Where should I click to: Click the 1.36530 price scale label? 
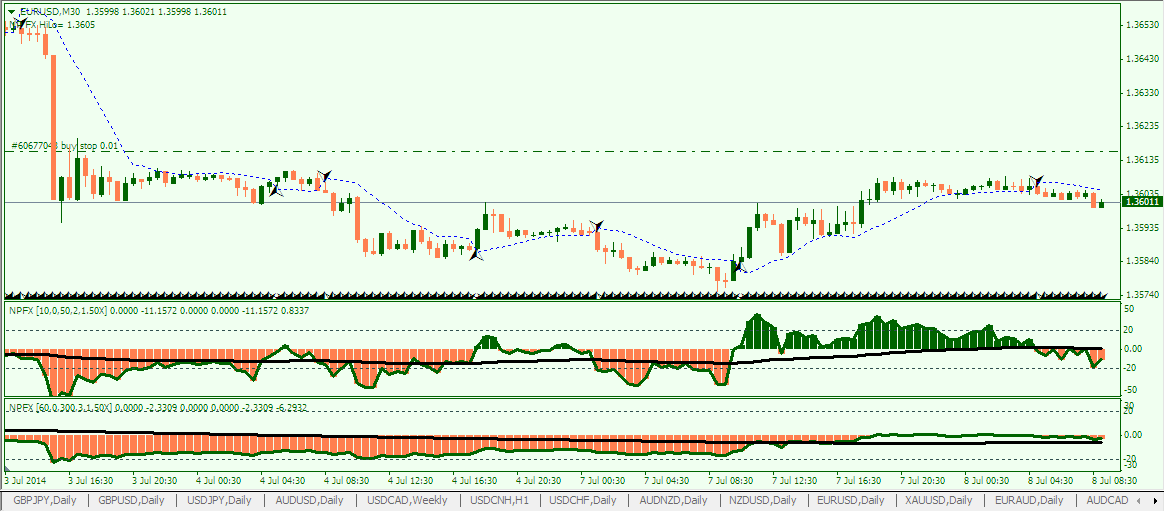[x=1140, y=25]
